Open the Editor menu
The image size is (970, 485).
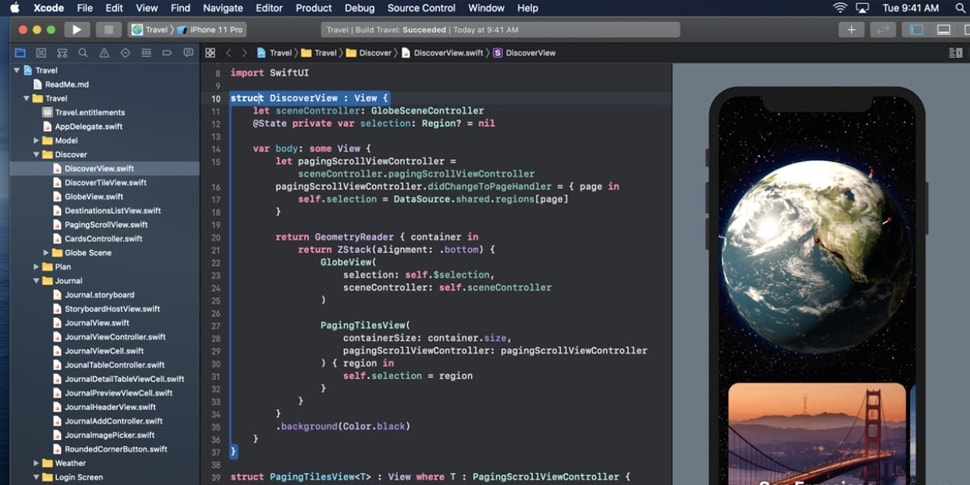(269, 8)
